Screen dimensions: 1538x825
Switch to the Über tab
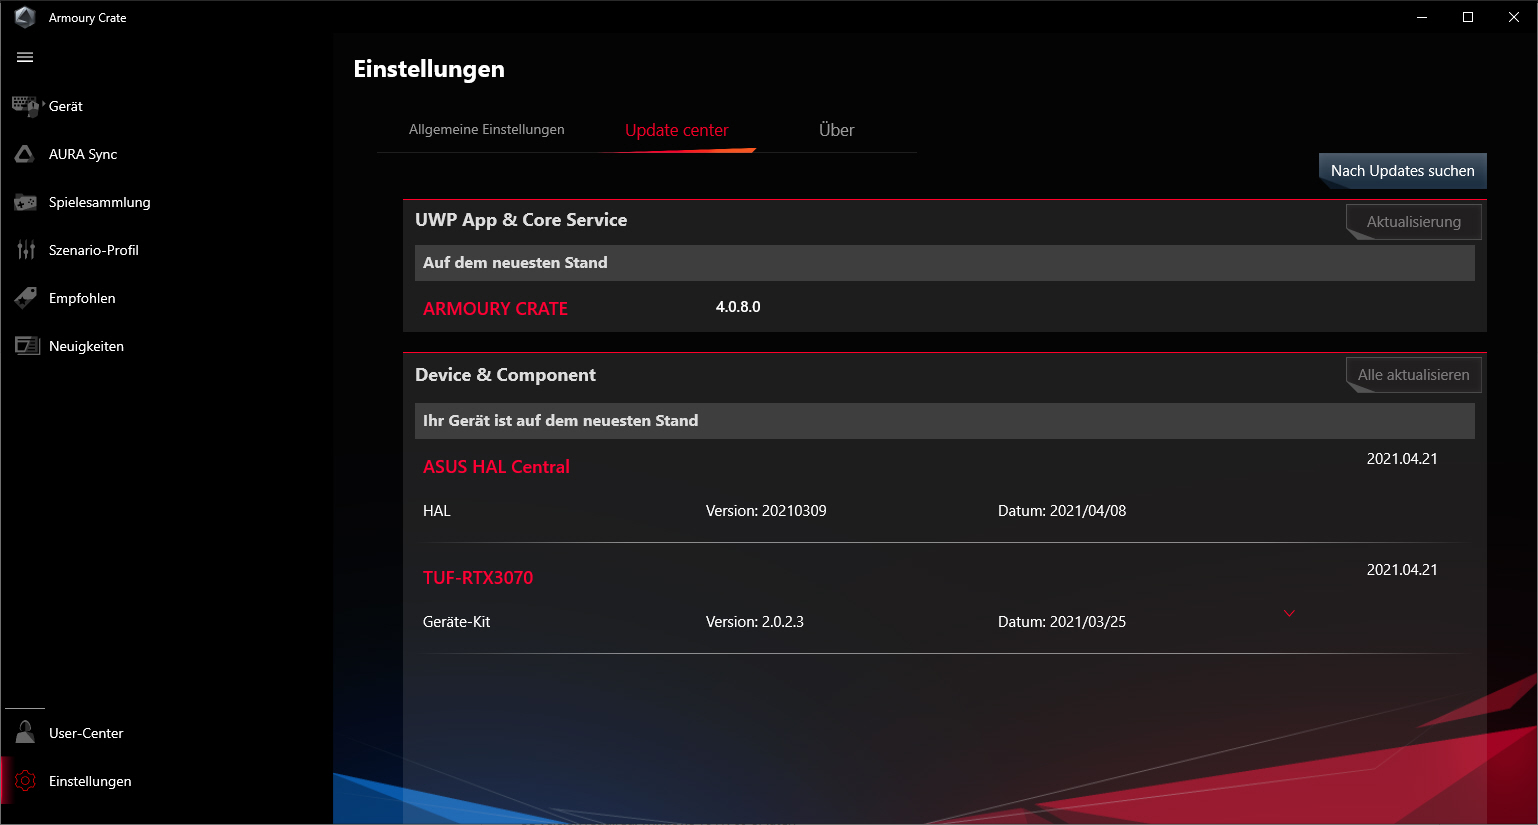(837, 130)
